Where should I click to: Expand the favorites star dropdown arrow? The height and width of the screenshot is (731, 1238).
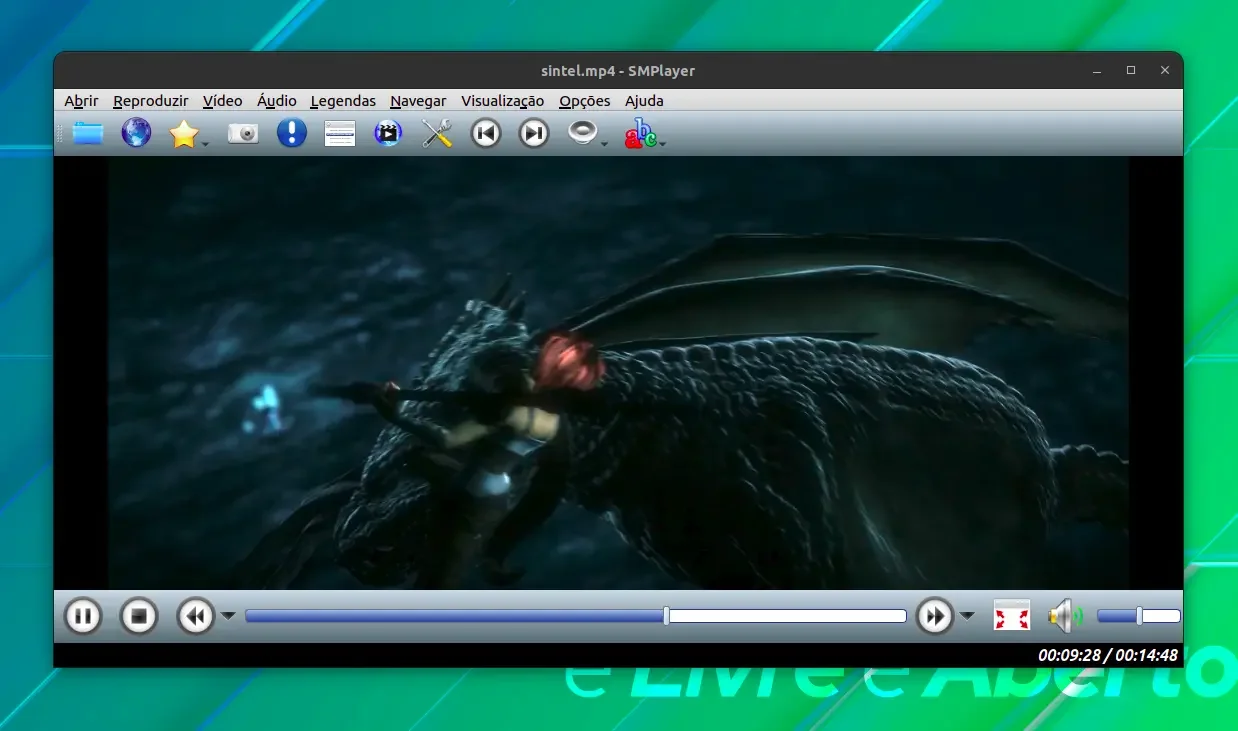point(205,144)
